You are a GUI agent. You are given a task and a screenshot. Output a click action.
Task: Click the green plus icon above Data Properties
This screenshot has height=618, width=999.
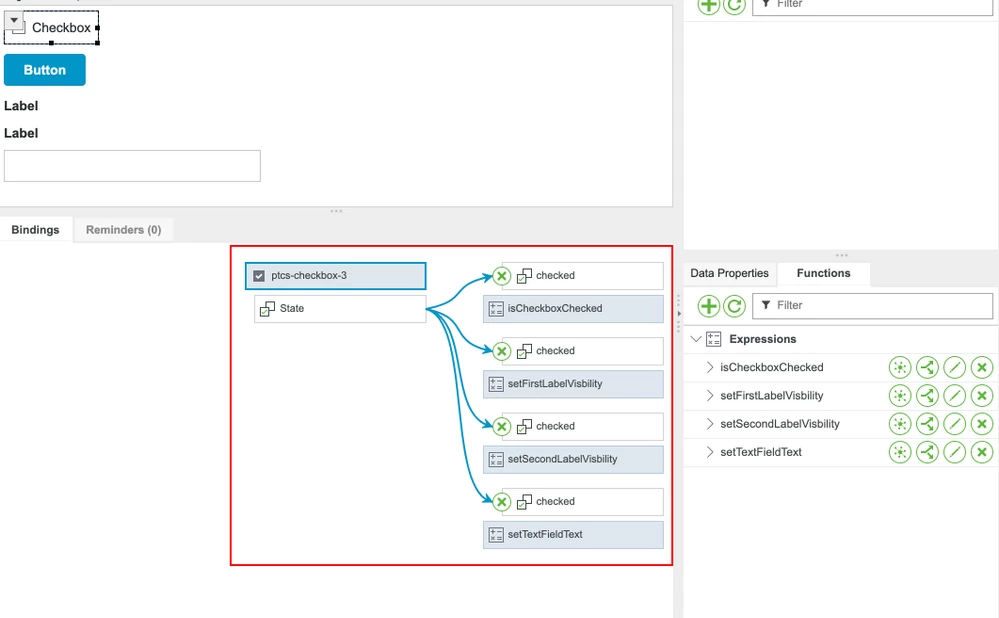pyautogui.click(x=708, y=5)
